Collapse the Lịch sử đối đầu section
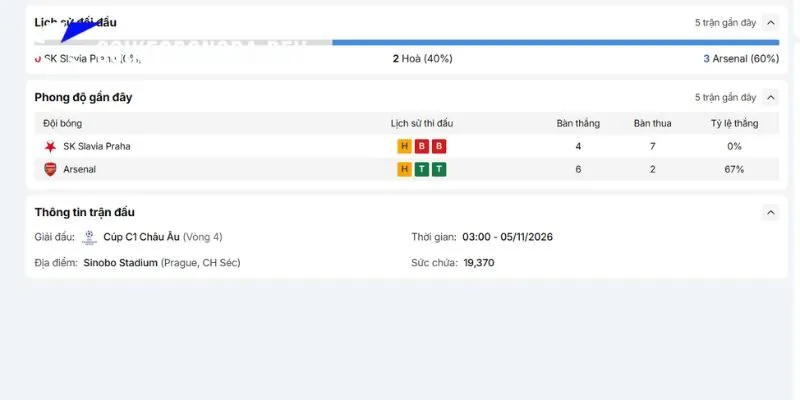This screenshot has width=800, height=400. coord(771,22)
